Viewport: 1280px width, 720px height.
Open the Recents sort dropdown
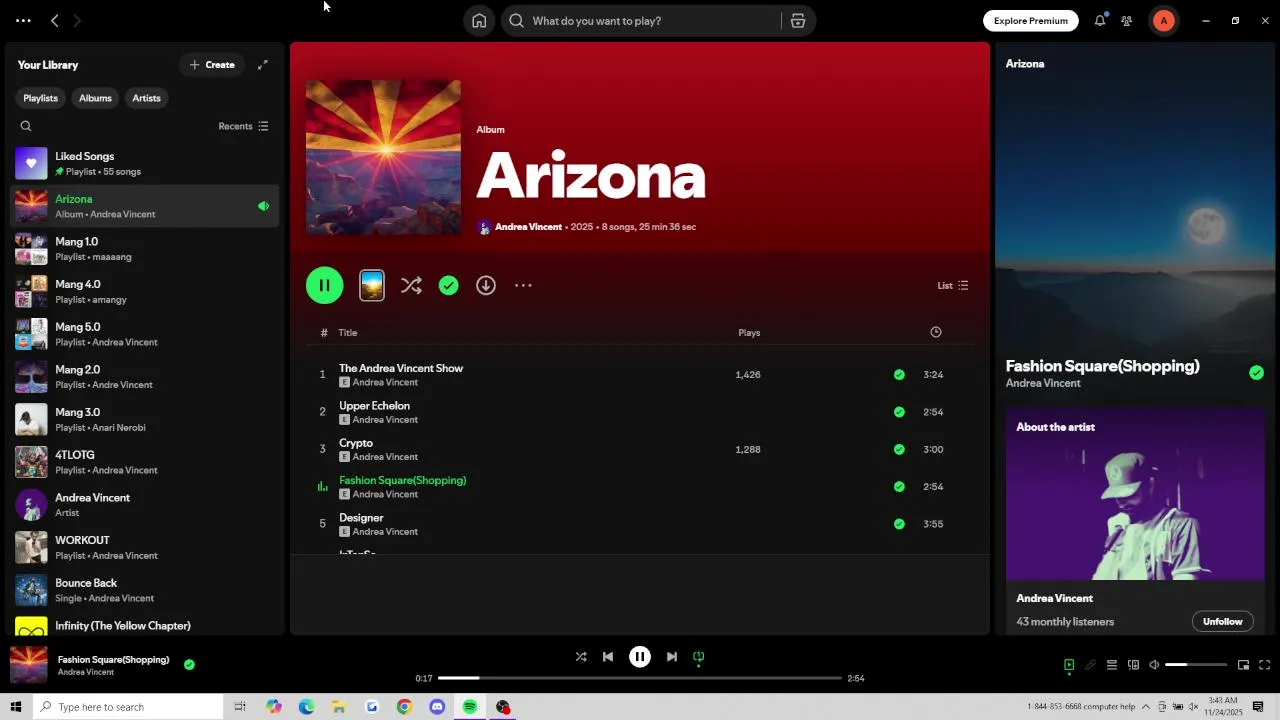click(x=243, y=126)
